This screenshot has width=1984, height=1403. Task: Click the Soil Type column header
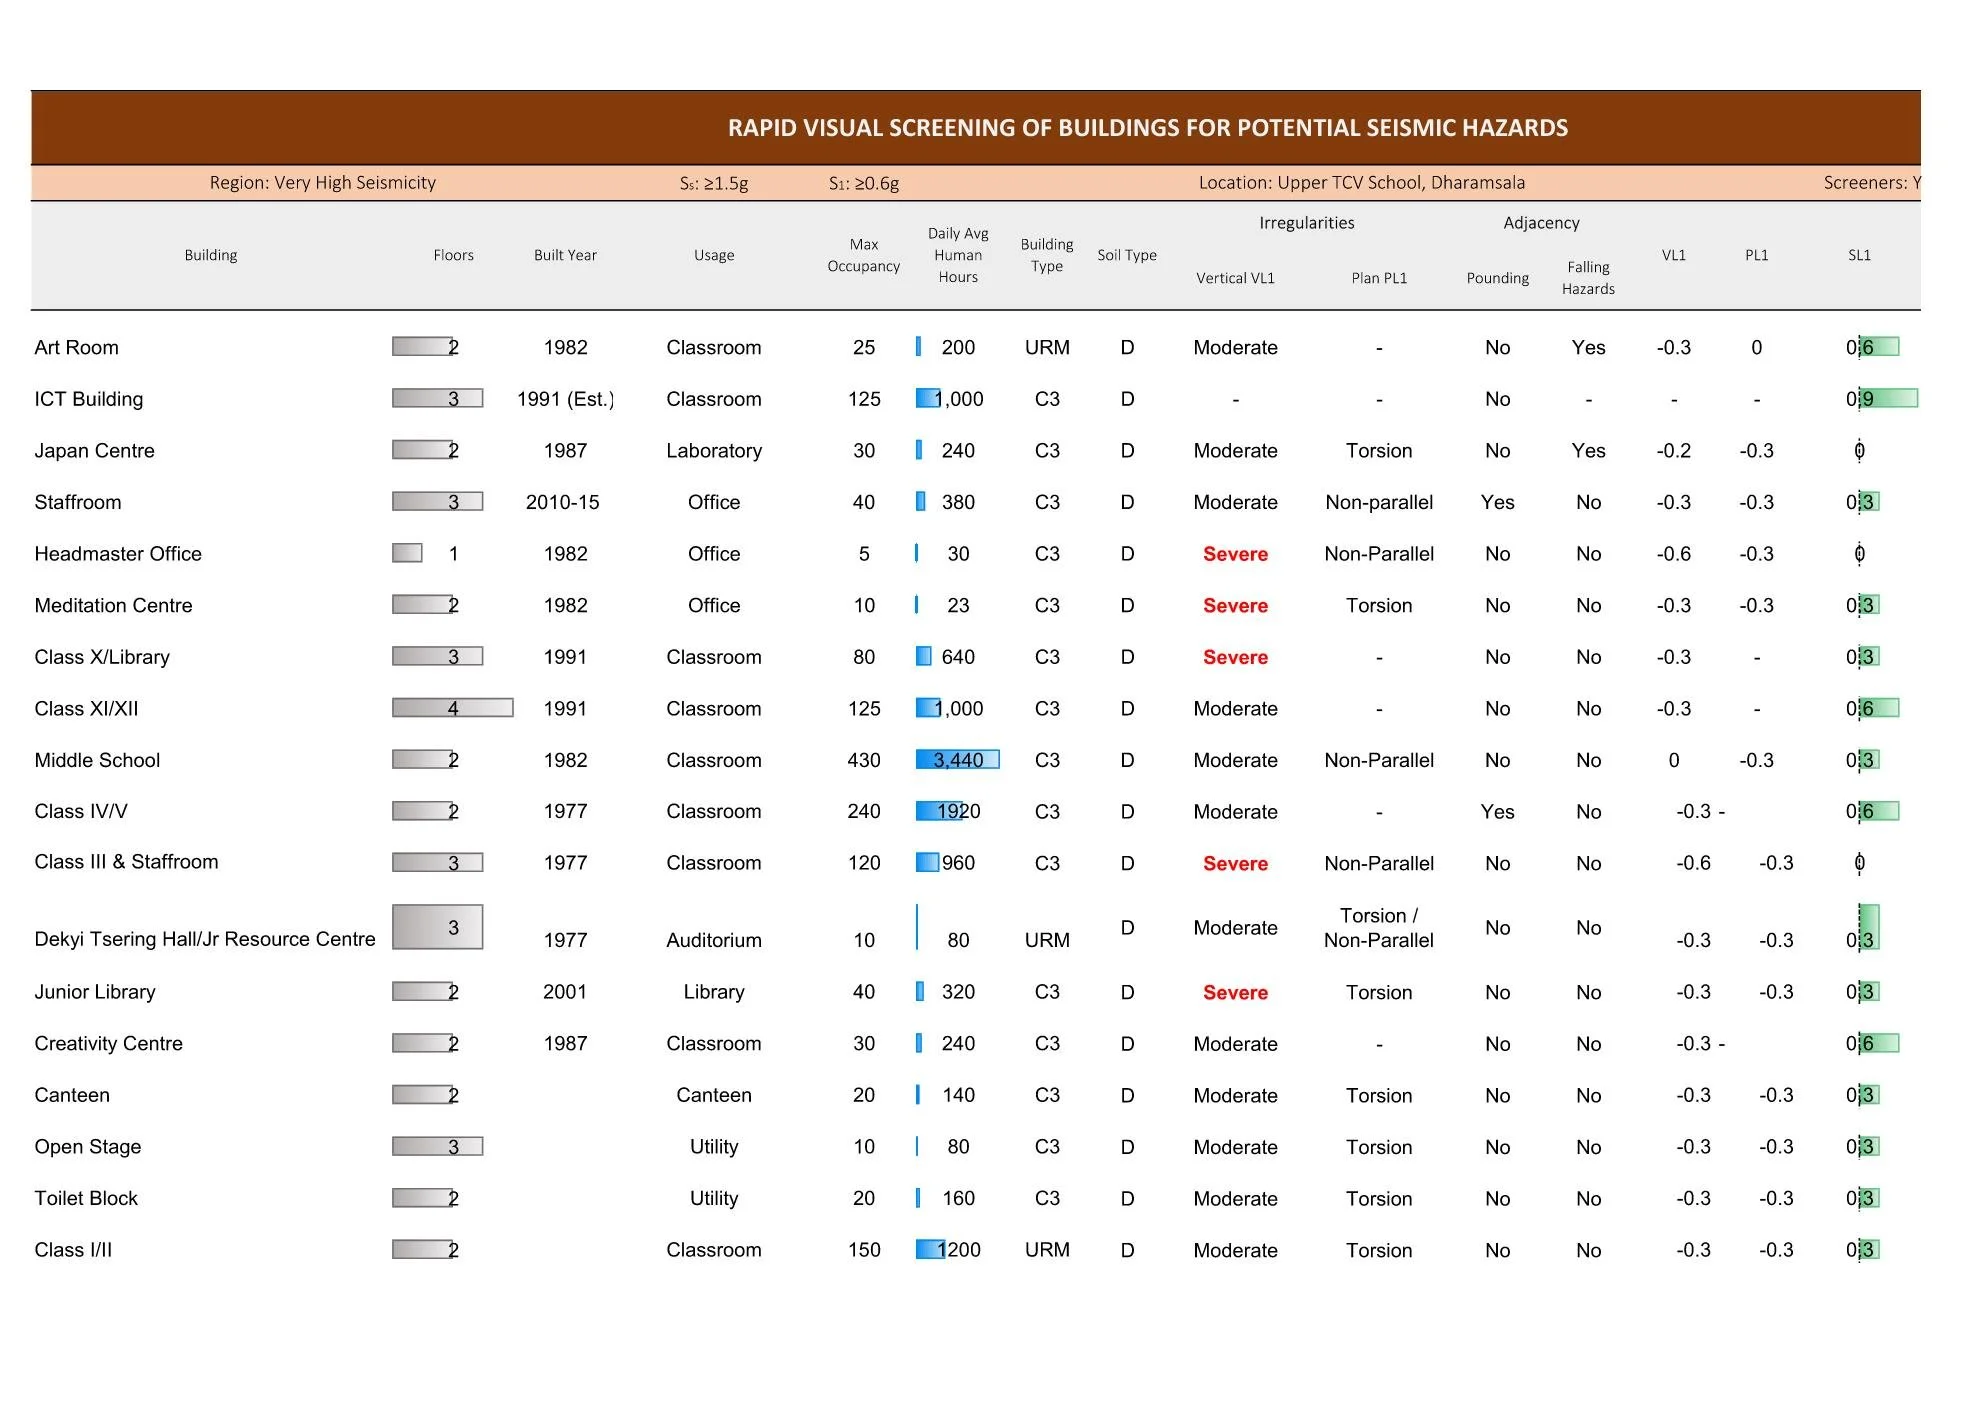(x=1126, y=255)
